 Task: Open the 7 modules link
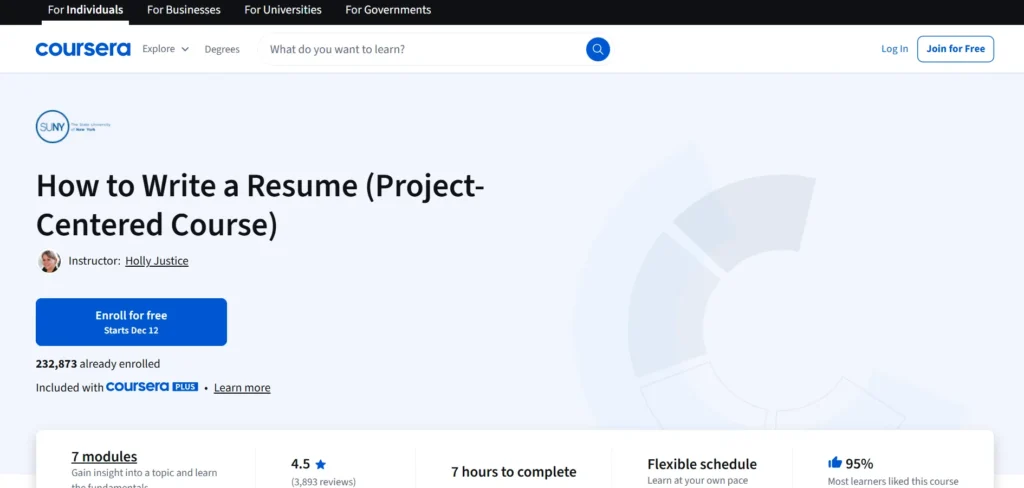tap(104, 457)
